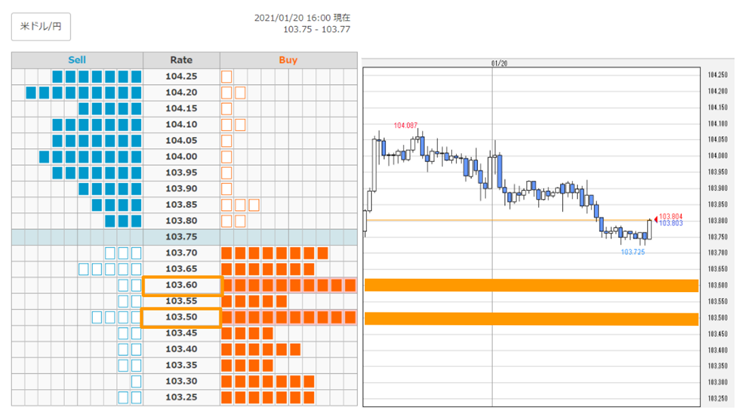This screenshot has width=740, height=416.
Task: Select the 104.20 rate cell
Action: pyautogui.click(x=181, y=93)
